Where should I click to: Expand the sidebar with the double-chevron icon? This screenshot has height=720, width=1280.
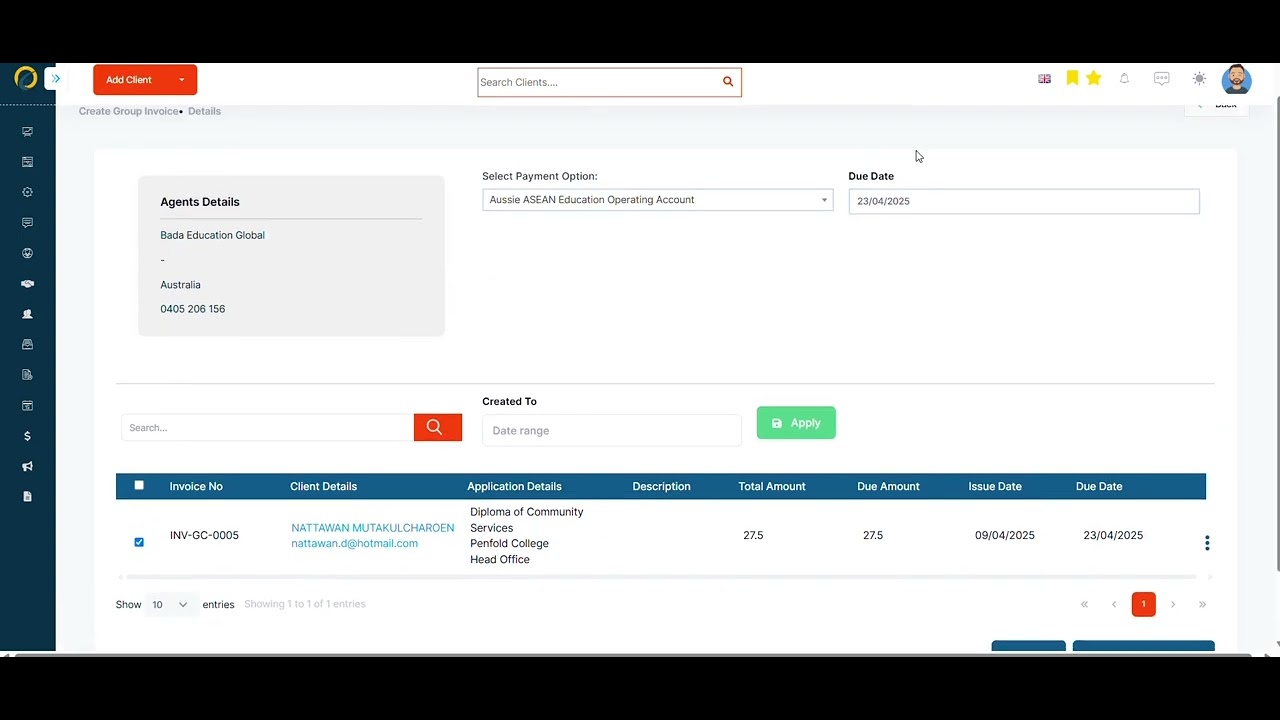[55, 79]
